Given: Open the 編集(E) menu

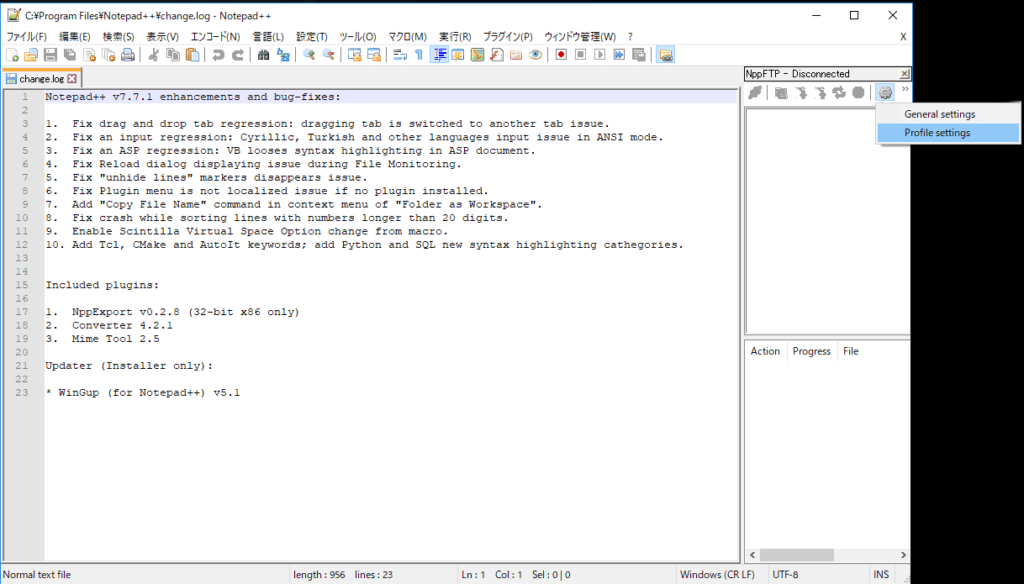Looking at the screenshot, I should [74, 37].
